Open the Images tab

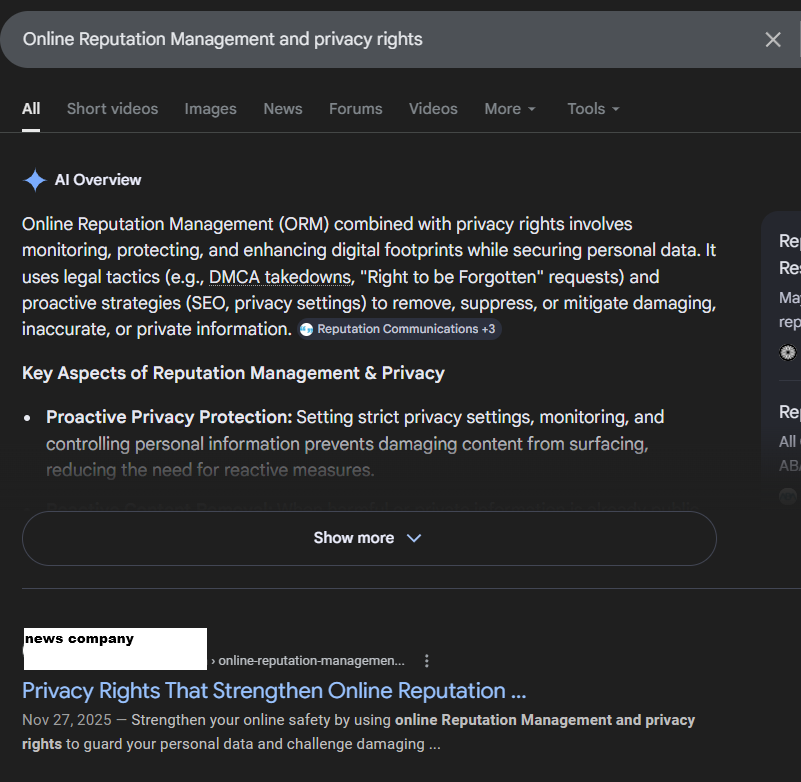210,109
